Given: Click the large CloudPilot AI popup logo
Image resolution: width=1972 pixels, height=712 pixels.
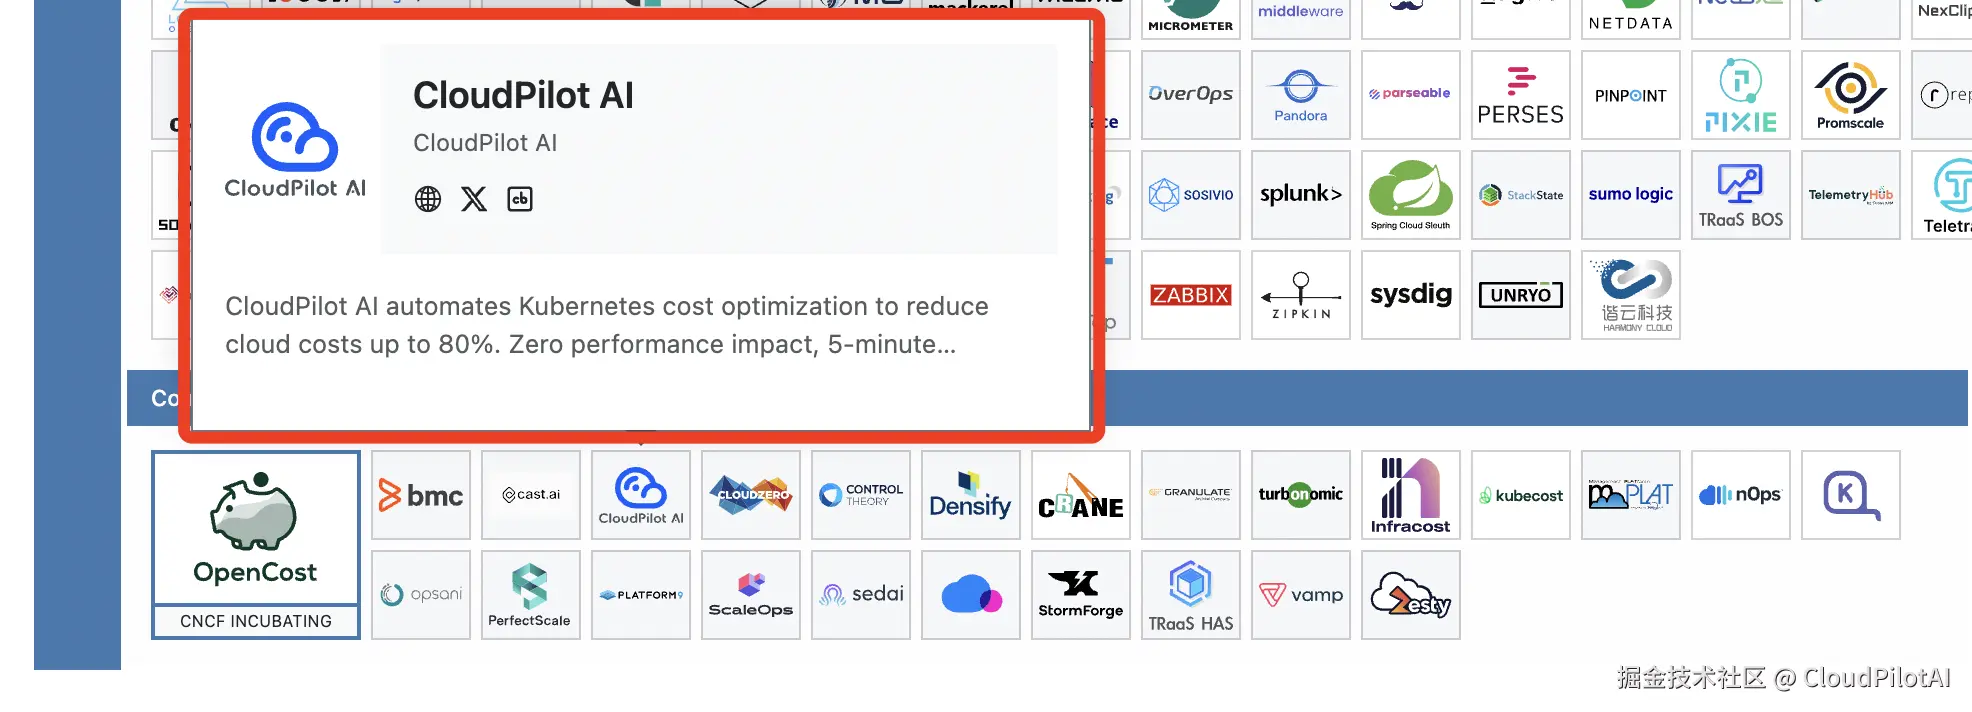Looking at the screenshot, I should 295,150.
